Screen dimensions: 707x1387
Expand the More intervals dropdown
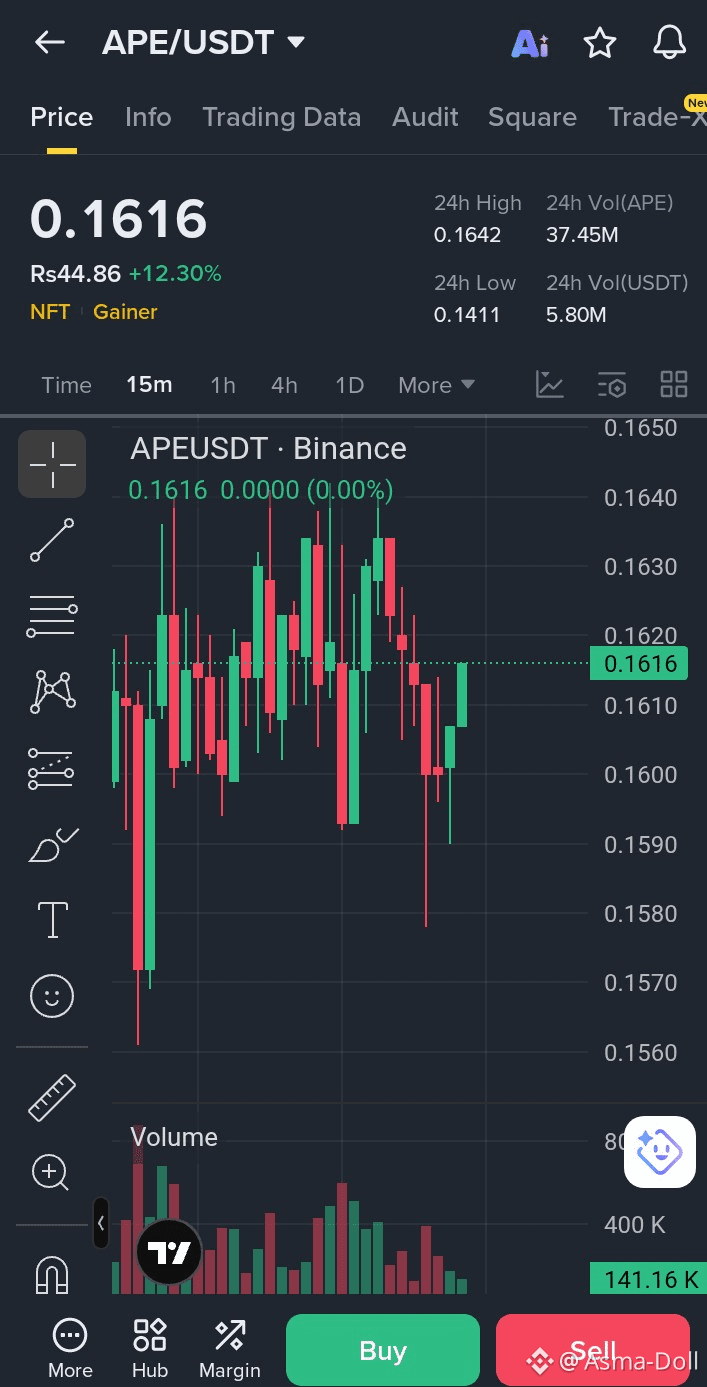(436, 385)
